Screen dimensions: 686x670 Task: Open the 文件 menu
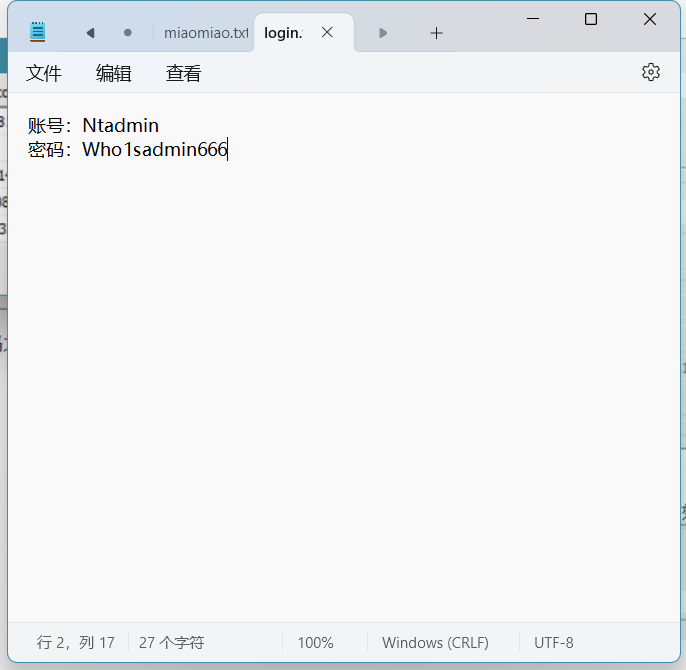pos(44,73)
